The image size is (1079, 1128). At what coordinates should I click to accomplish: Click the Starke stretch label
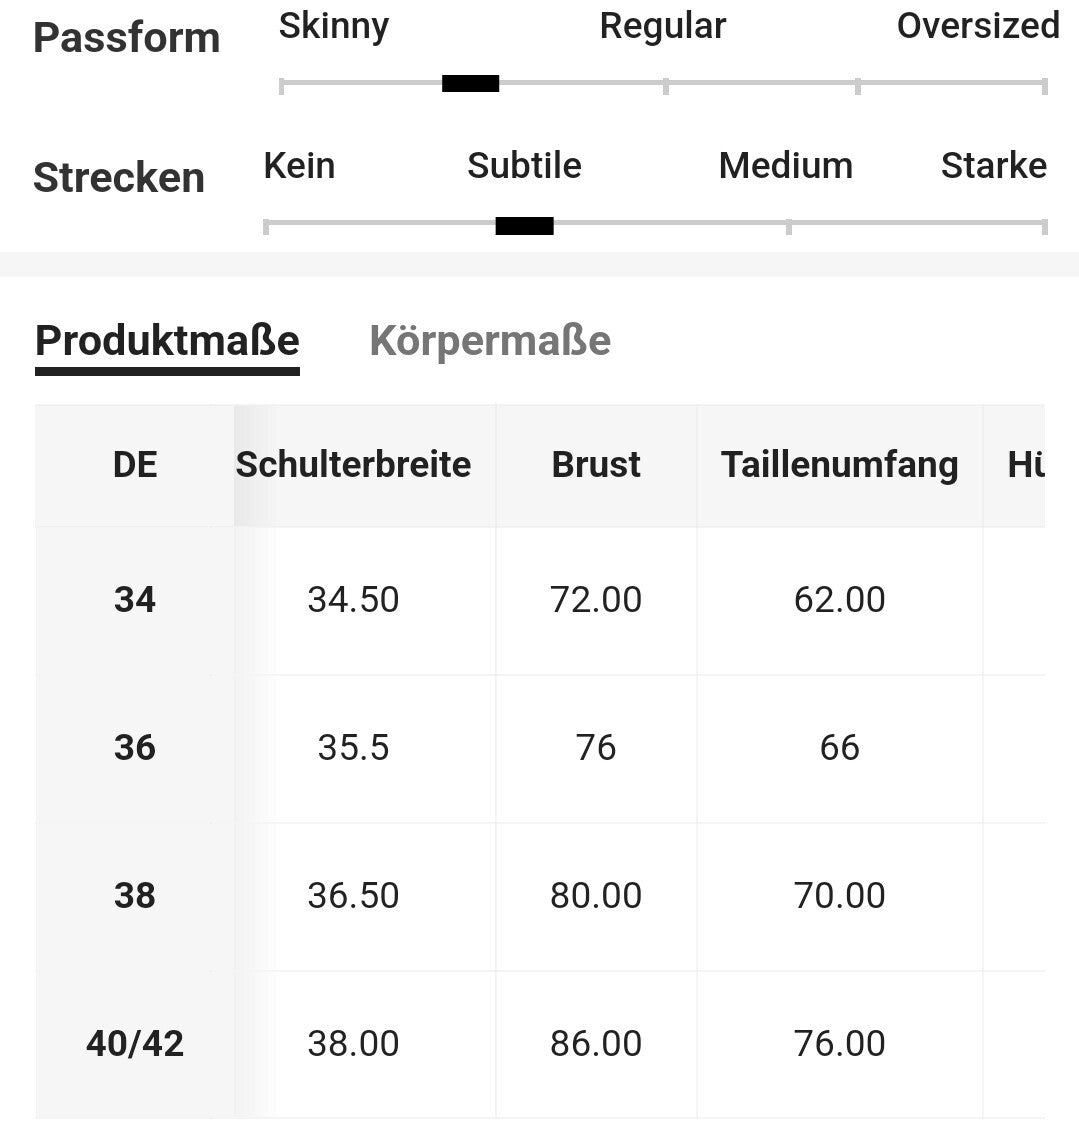[x=993, y=166]
